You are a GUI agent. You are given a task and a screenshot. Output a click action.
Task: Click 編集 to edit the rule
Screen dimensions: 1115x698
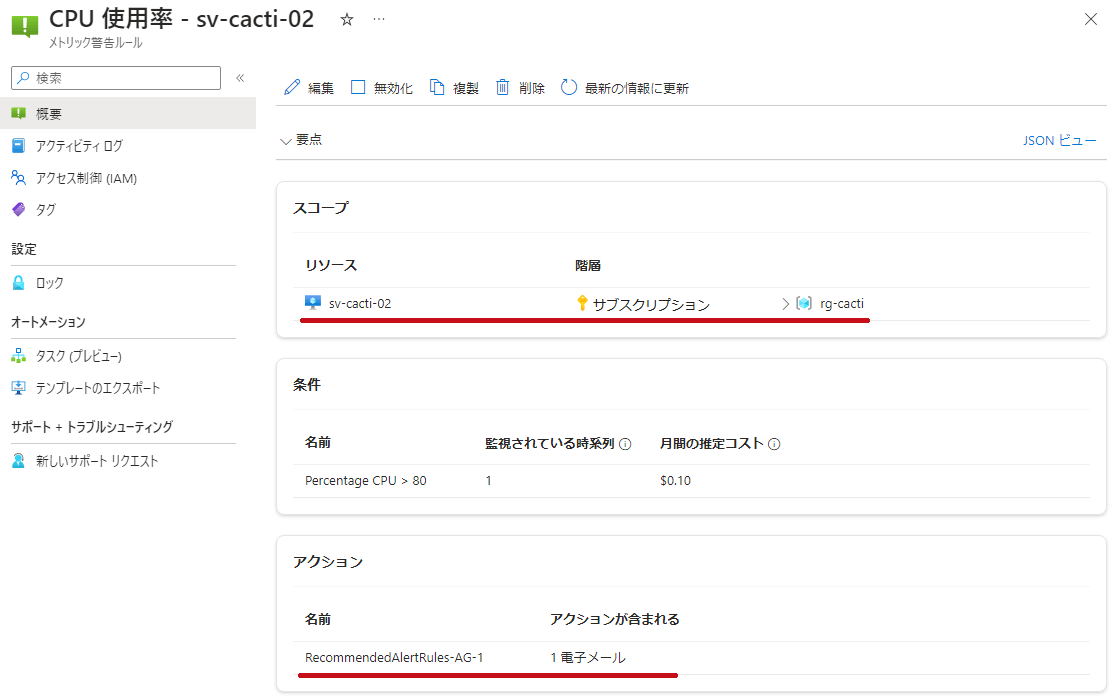point(321,88)
